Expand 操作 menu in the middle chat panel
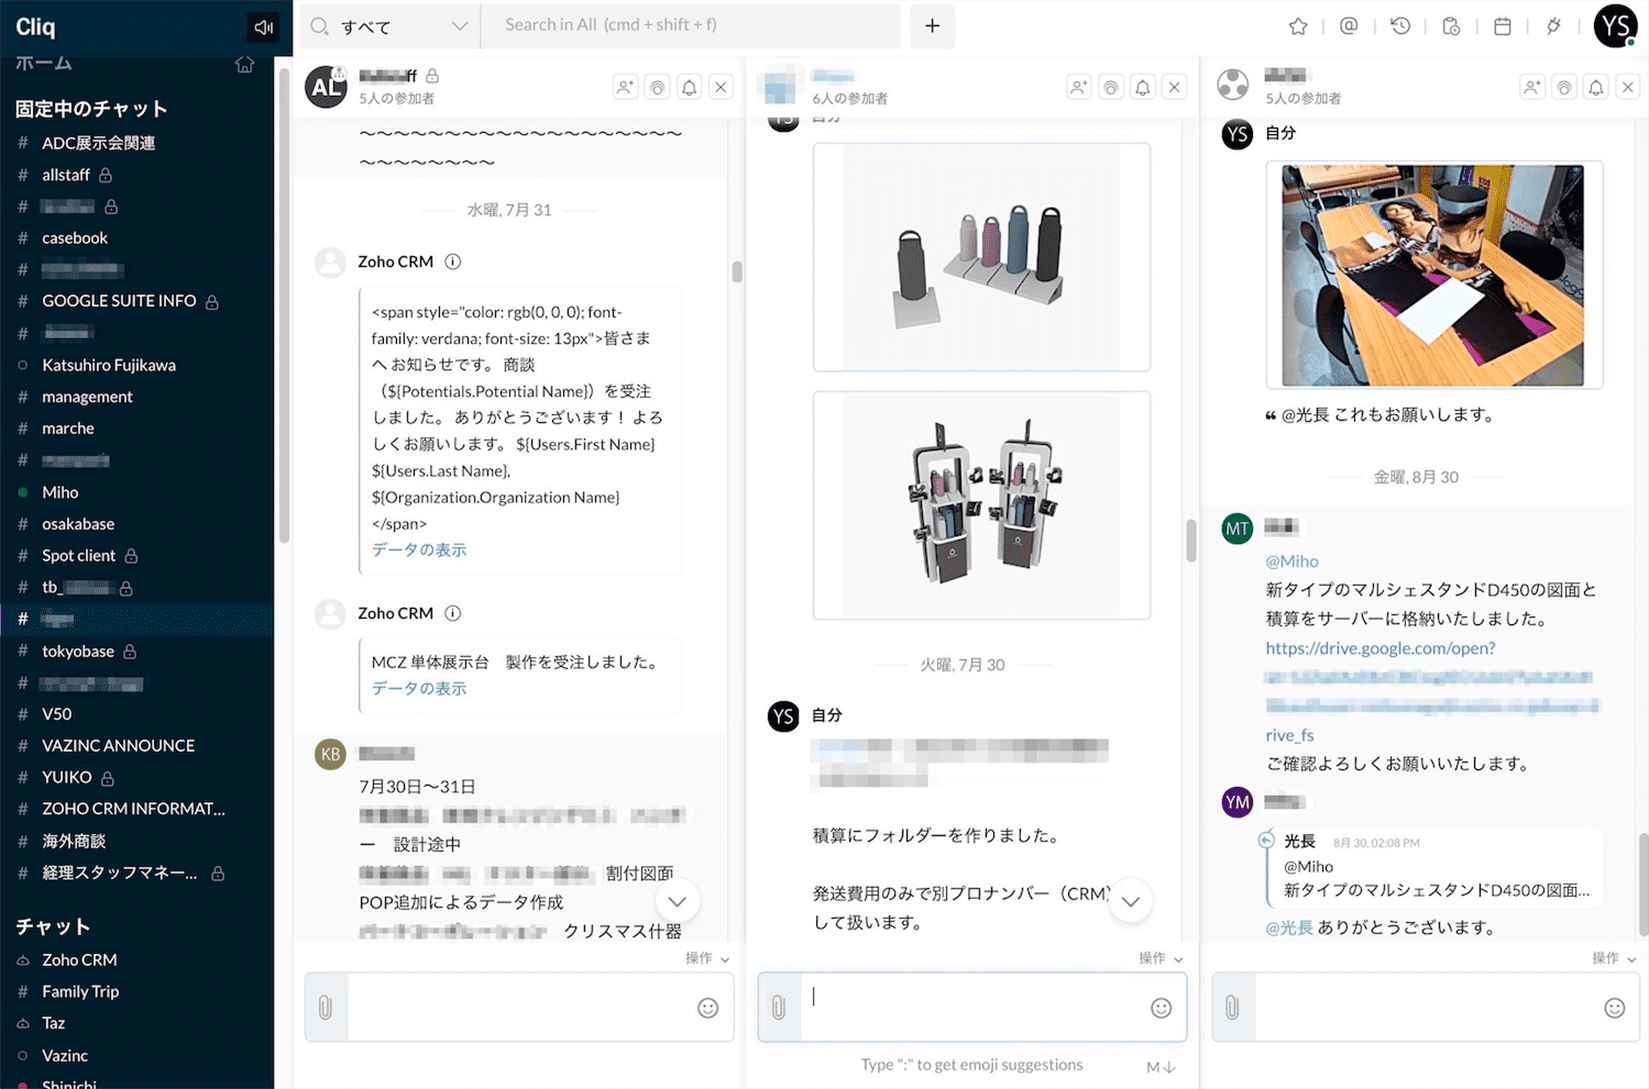 coord(1160,958)
